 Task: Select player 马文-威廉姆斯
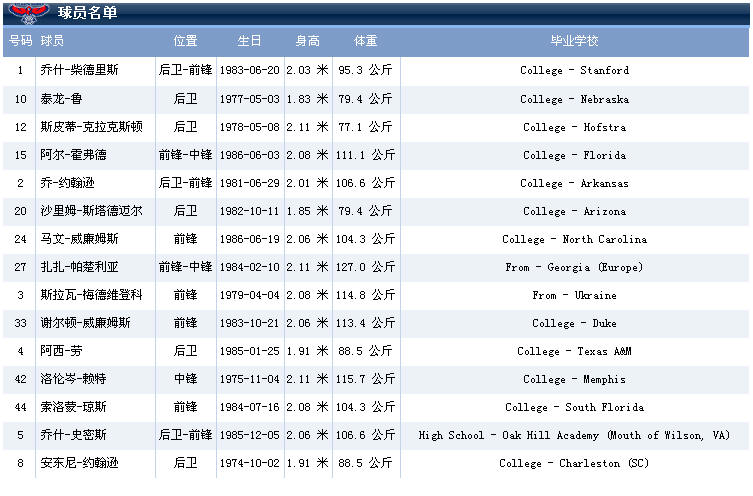click(79, 239)
